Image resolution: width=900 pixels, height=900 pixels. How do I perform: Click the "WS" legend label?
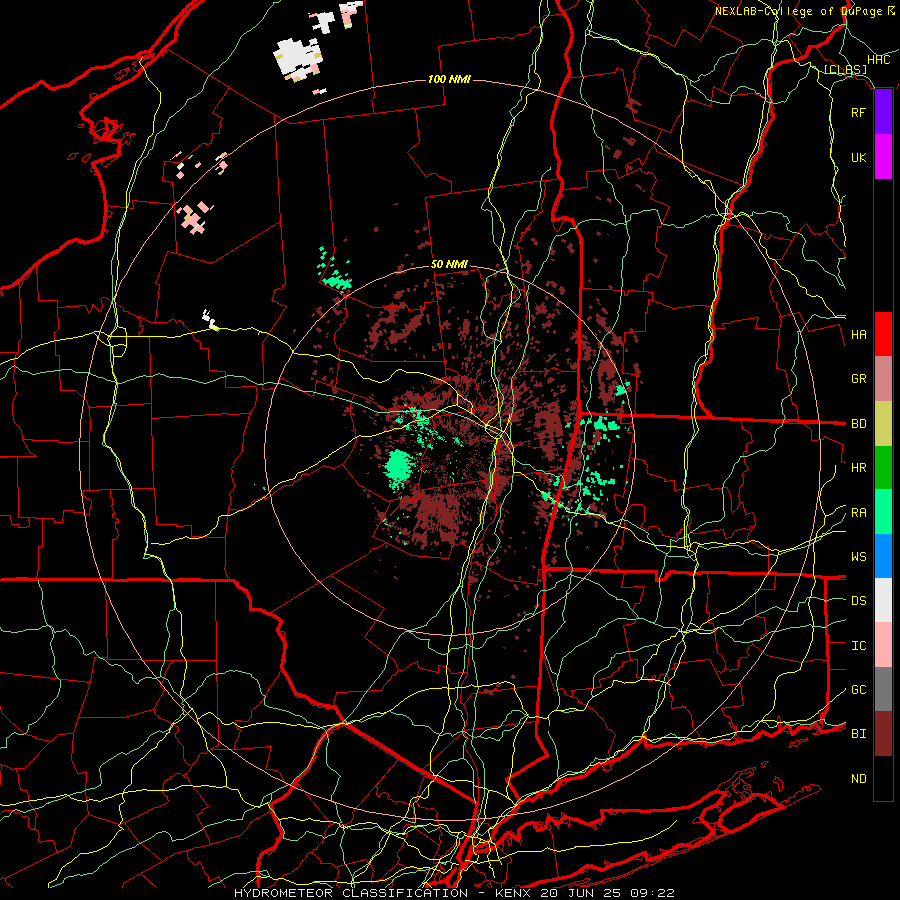click(859, 557)
